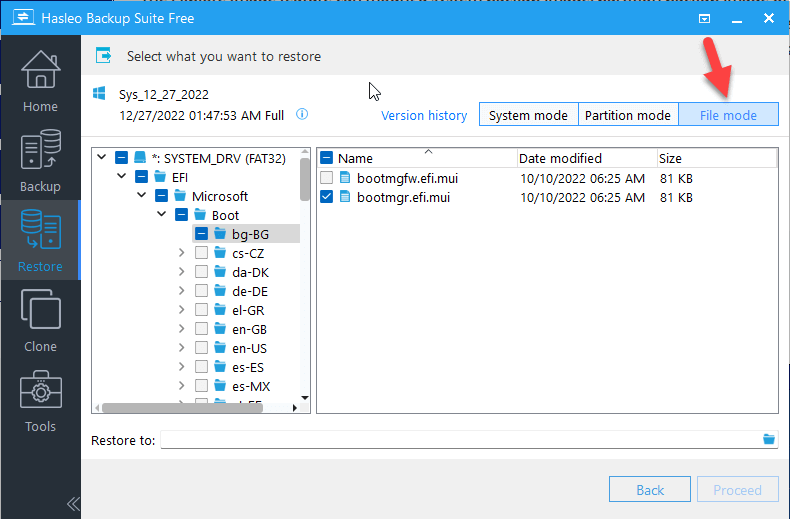Switch to System mode tab
The width and height of the screenshot is (790, 519).
coord(528,115)
